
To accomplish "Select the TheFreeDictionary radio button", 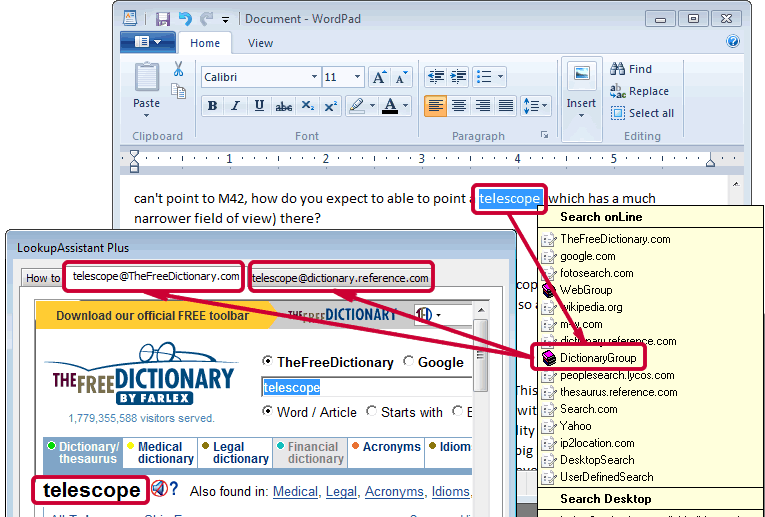I will coord(267,361).
